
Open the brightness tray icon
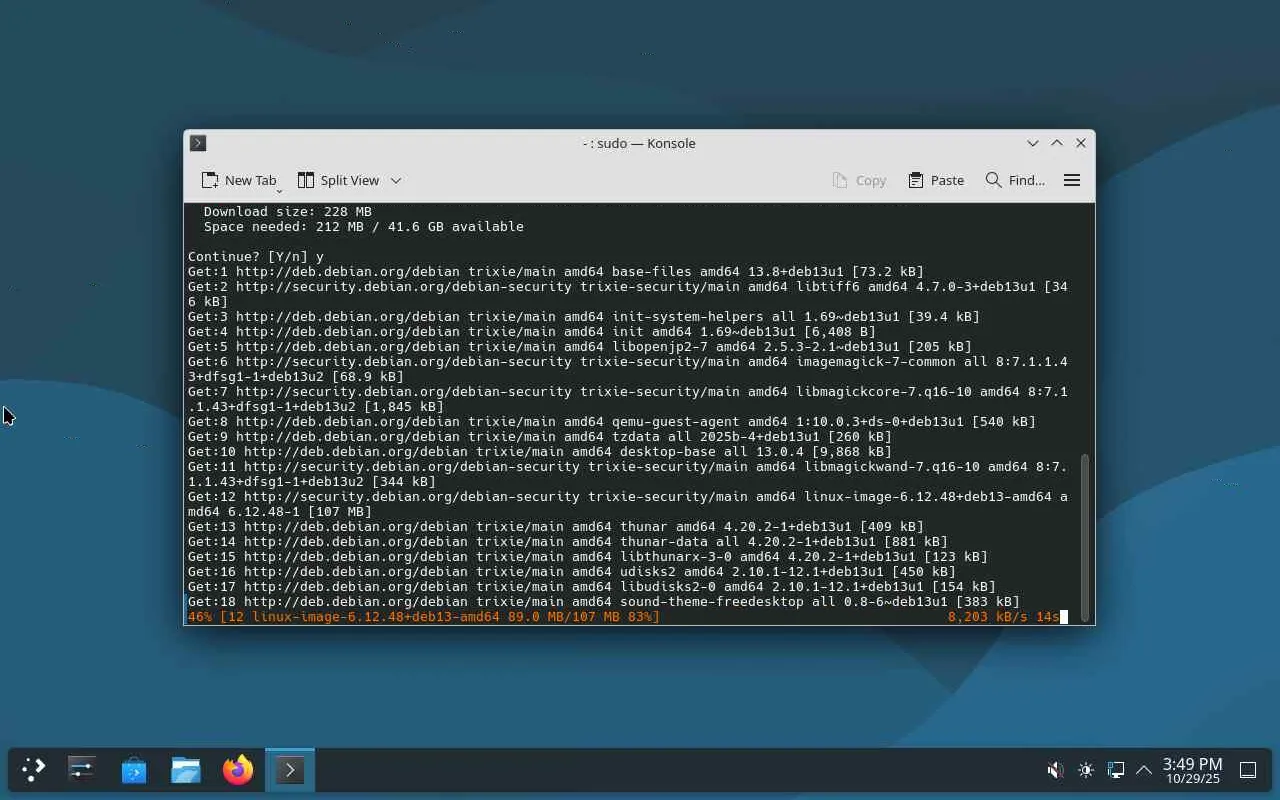click(1086, 770)
